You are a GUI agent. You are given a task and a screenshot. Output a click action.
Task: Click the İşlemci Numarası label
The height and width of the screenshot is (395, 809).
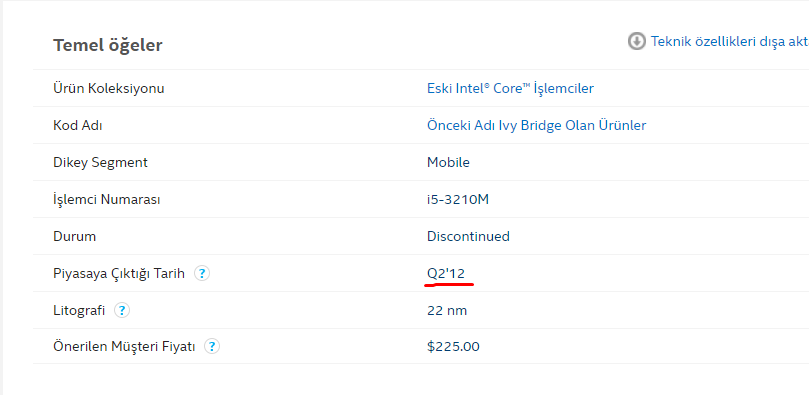pyautogui.click(x=107, y=200)
